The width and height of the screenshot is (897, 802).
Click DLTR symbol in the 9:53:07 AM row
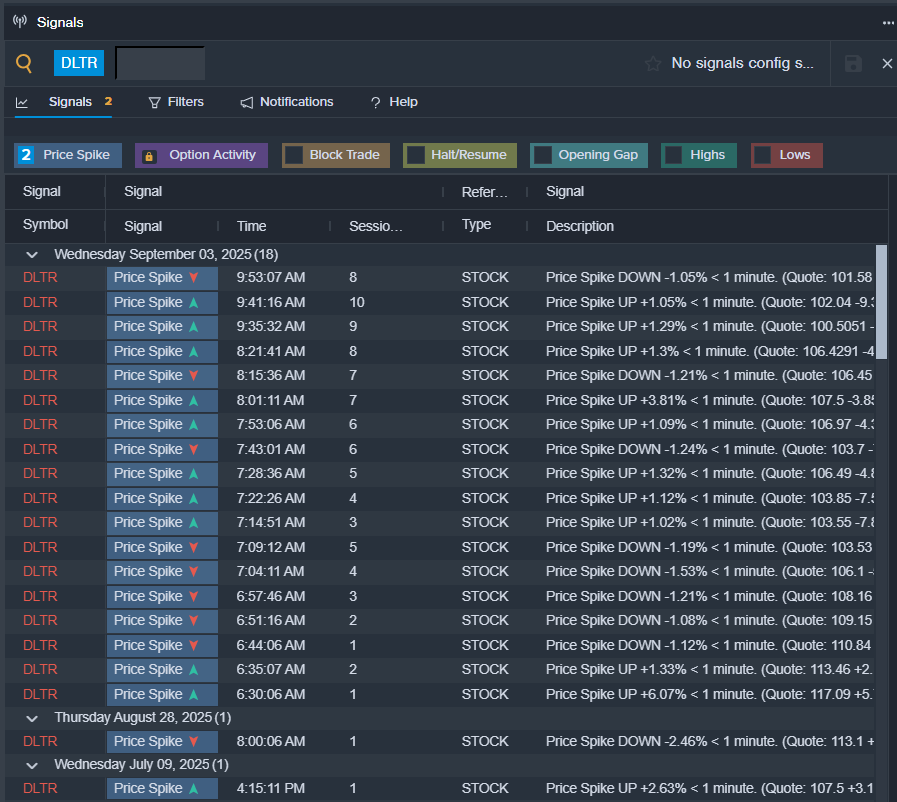(x=40, y=277)
